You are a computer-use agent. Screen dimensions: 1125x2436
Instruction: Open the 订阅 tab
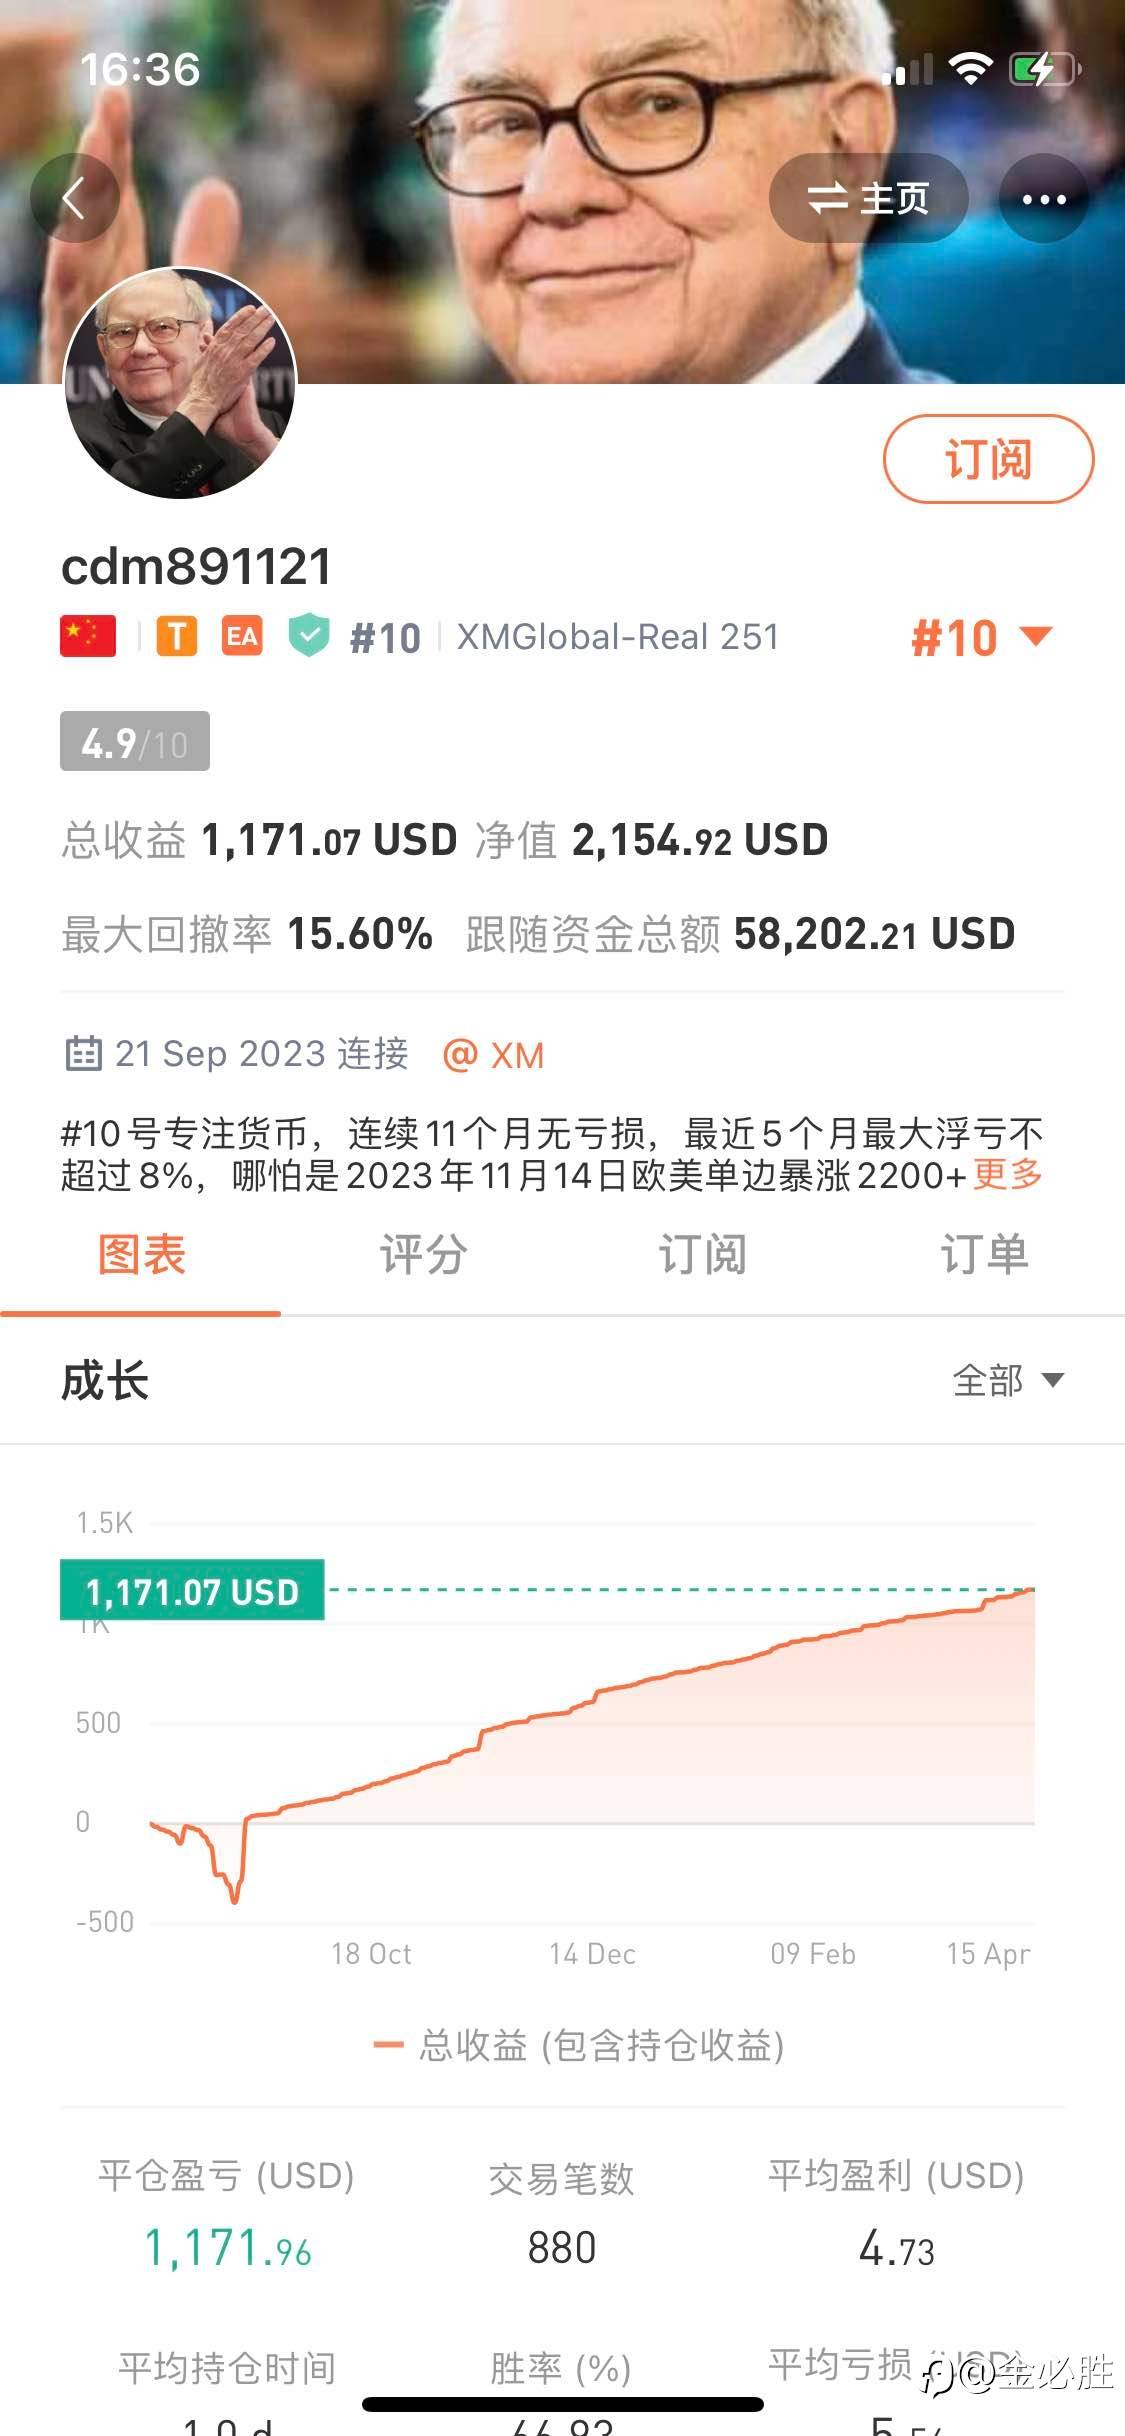point(702,1254)
